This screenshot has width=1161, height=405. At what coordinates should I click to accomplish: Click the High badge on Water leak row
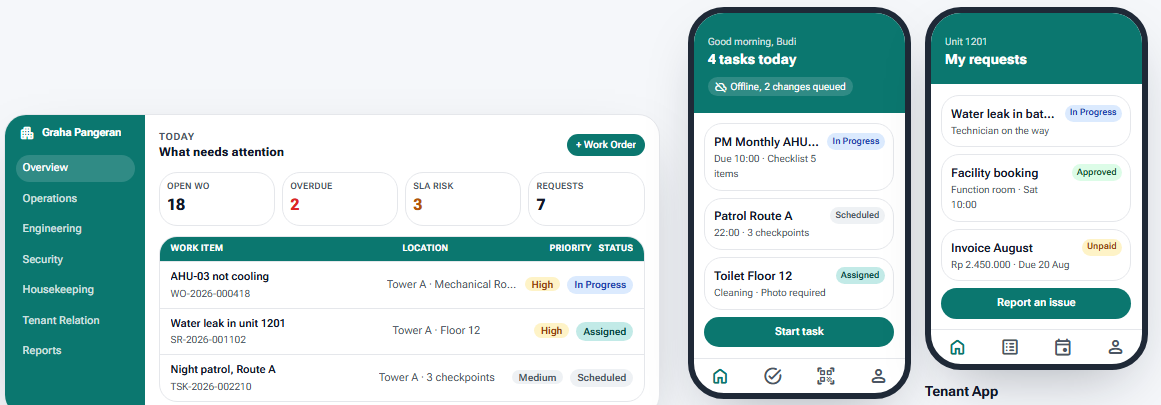coord(552,331)
